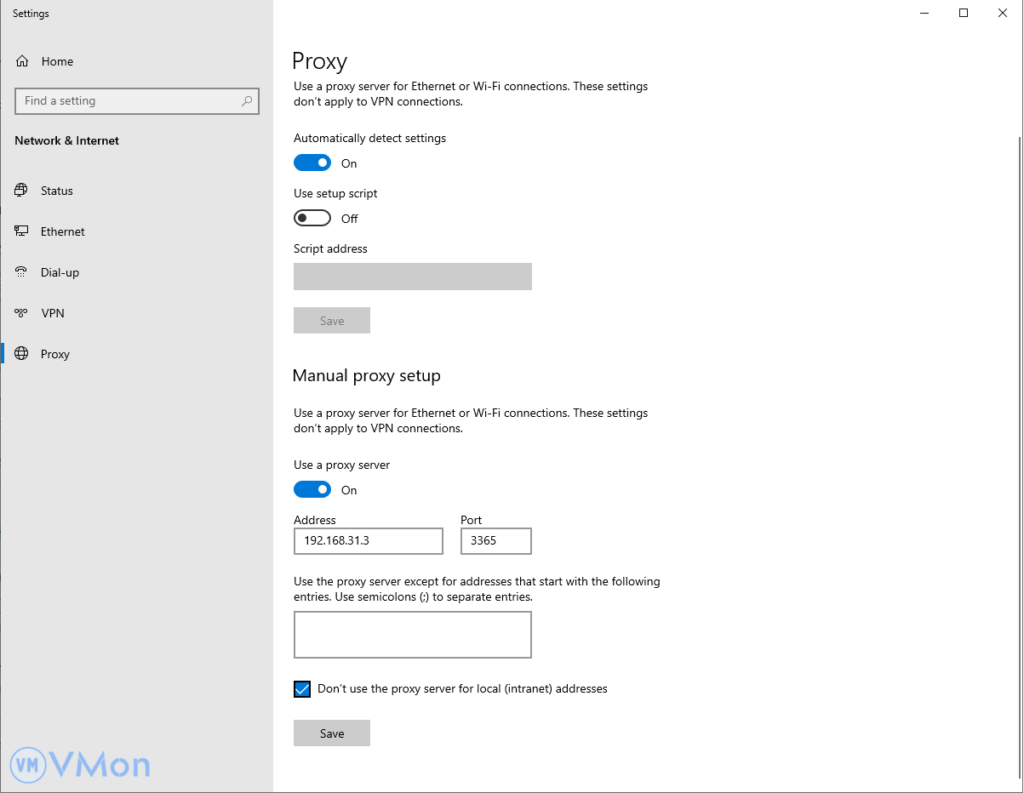The image size is (1024, 793).
Task: Uncheck don't use proxy for local addresses
Action: point(302,689)
